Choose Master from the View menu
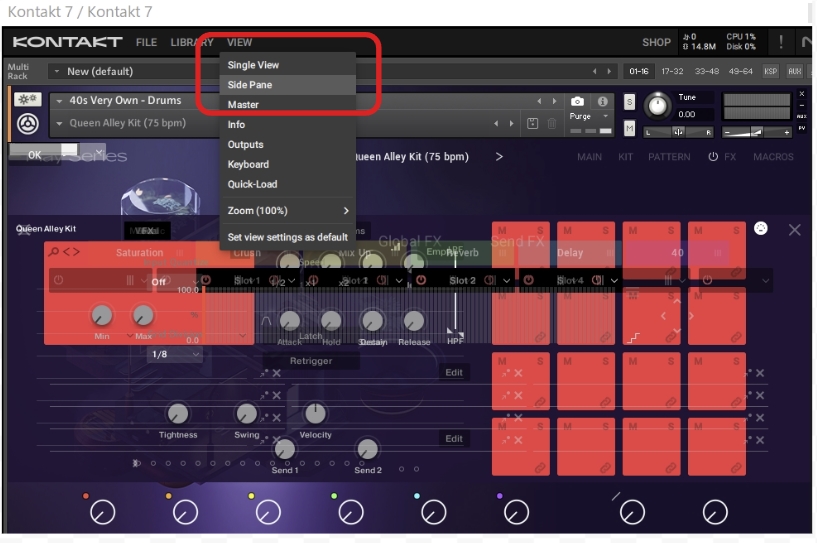This screenshot has height=543, width=817. point(288,104)
